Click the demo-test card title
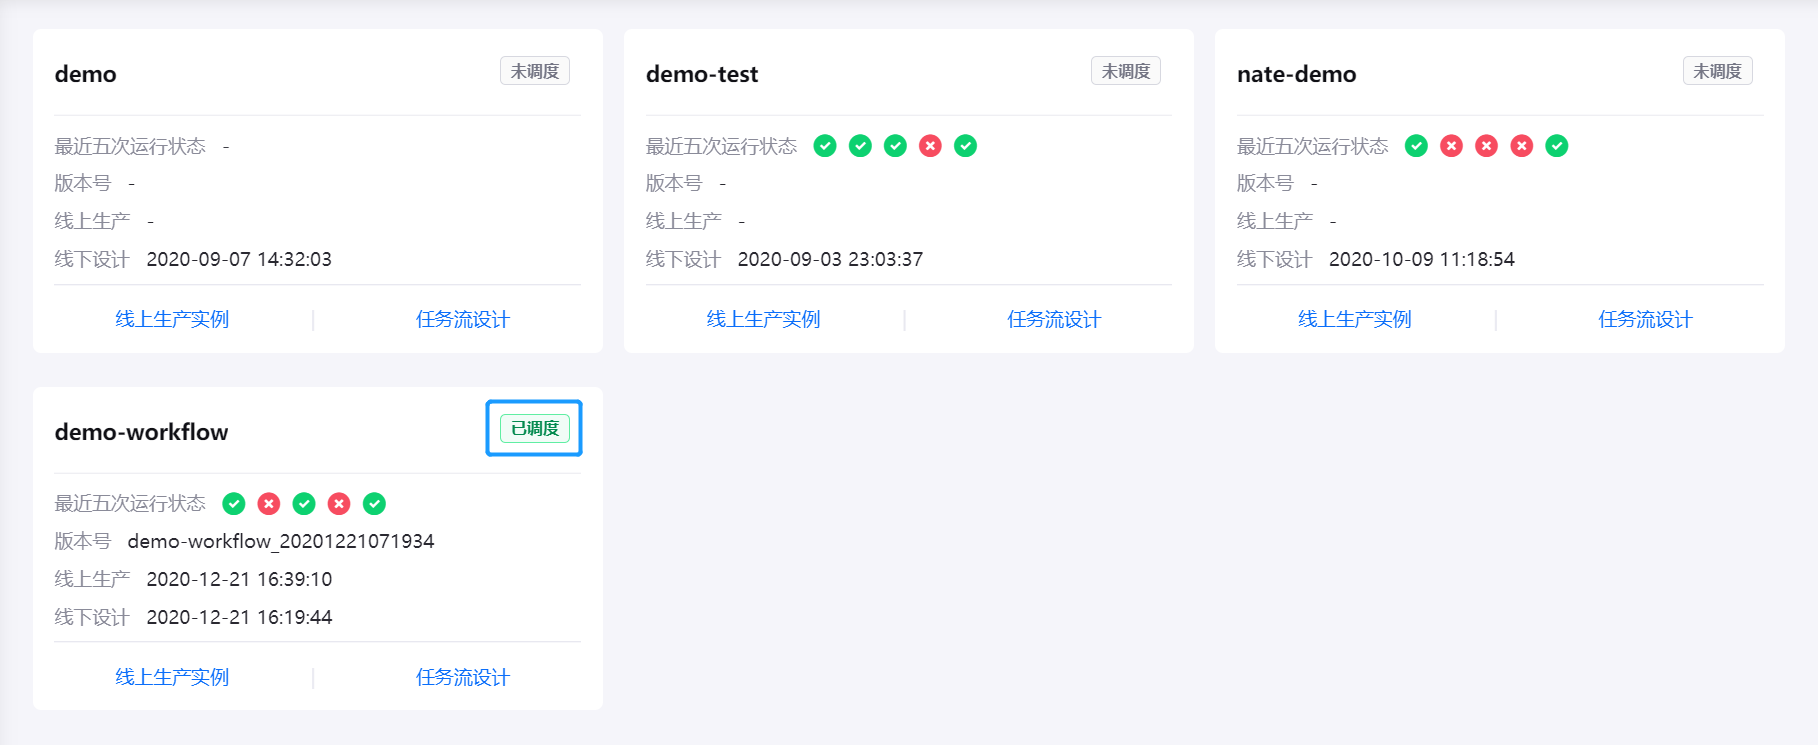Screen dimensions: 1818x745 [702, 74]
